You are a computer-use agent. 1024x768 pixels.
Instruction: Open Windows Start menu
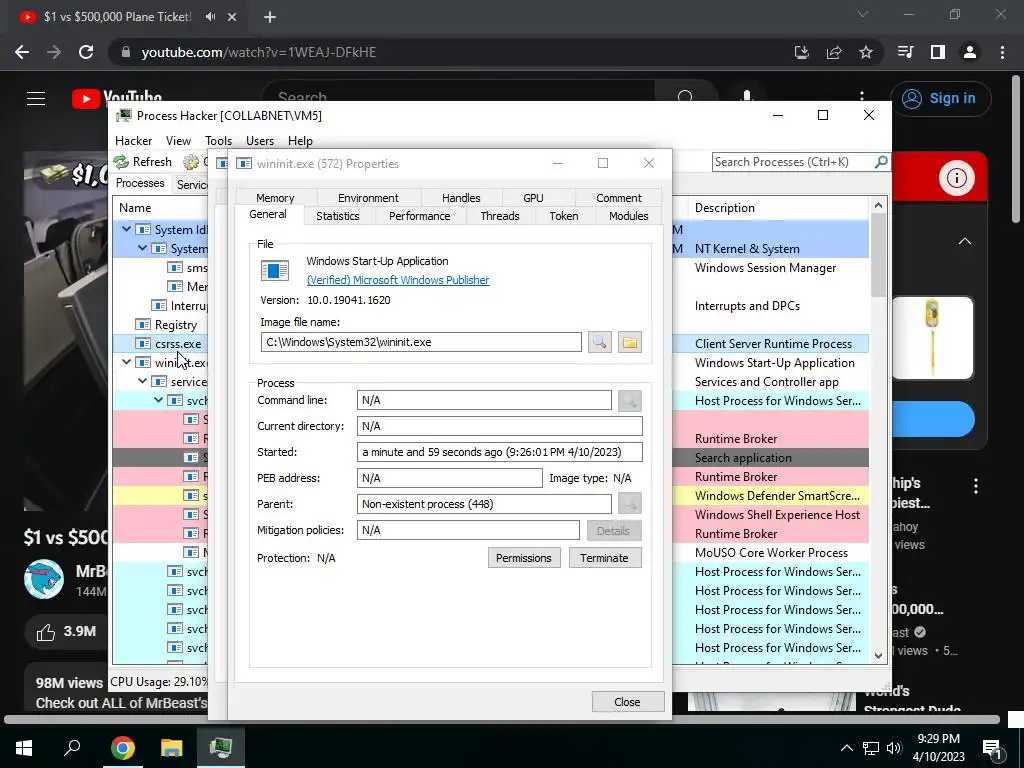[24, 747]
